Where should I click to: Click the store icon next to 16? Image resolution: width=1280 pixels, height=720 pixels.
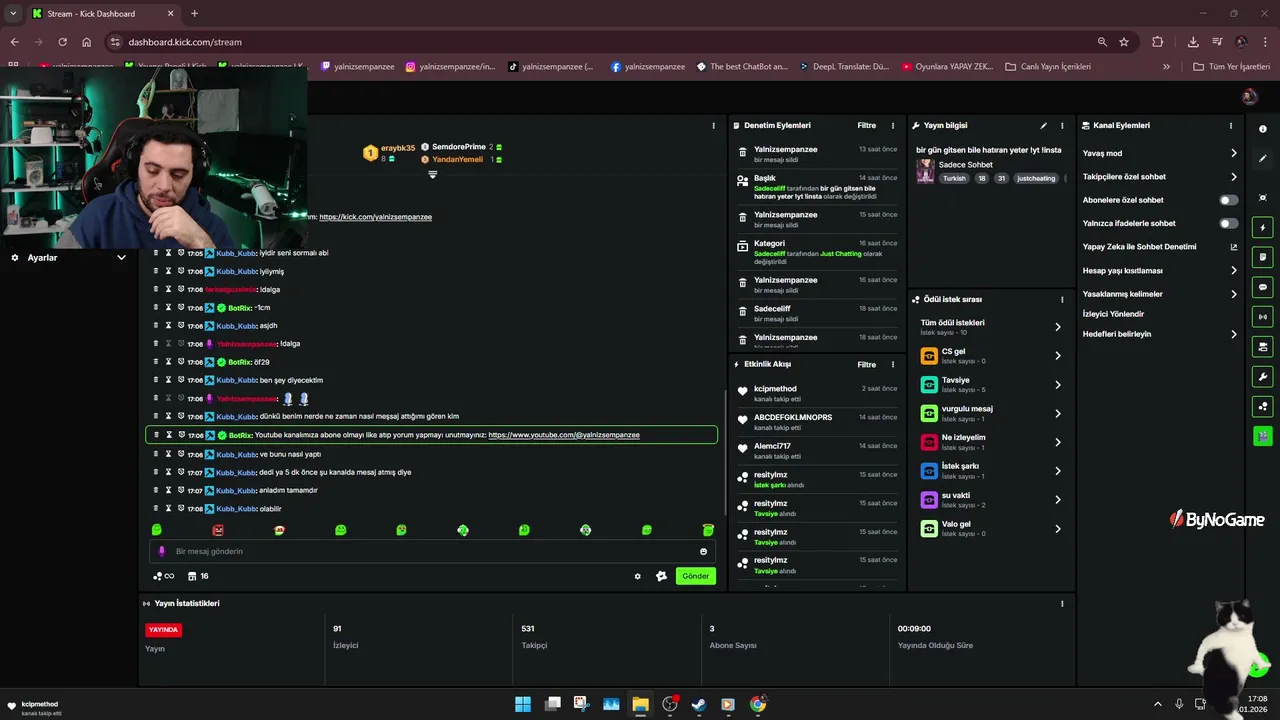192,576
